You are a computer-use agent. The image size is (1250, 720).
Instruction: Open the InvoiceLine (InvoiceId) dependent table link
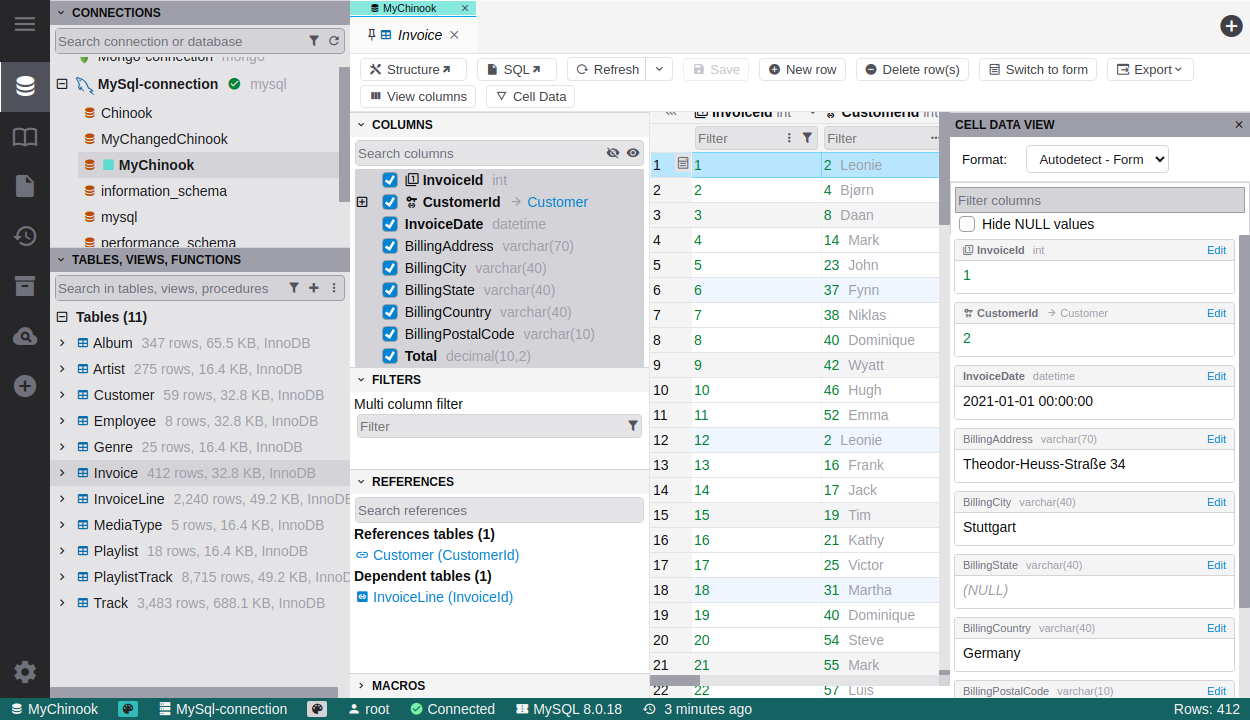tap(442, 597)
